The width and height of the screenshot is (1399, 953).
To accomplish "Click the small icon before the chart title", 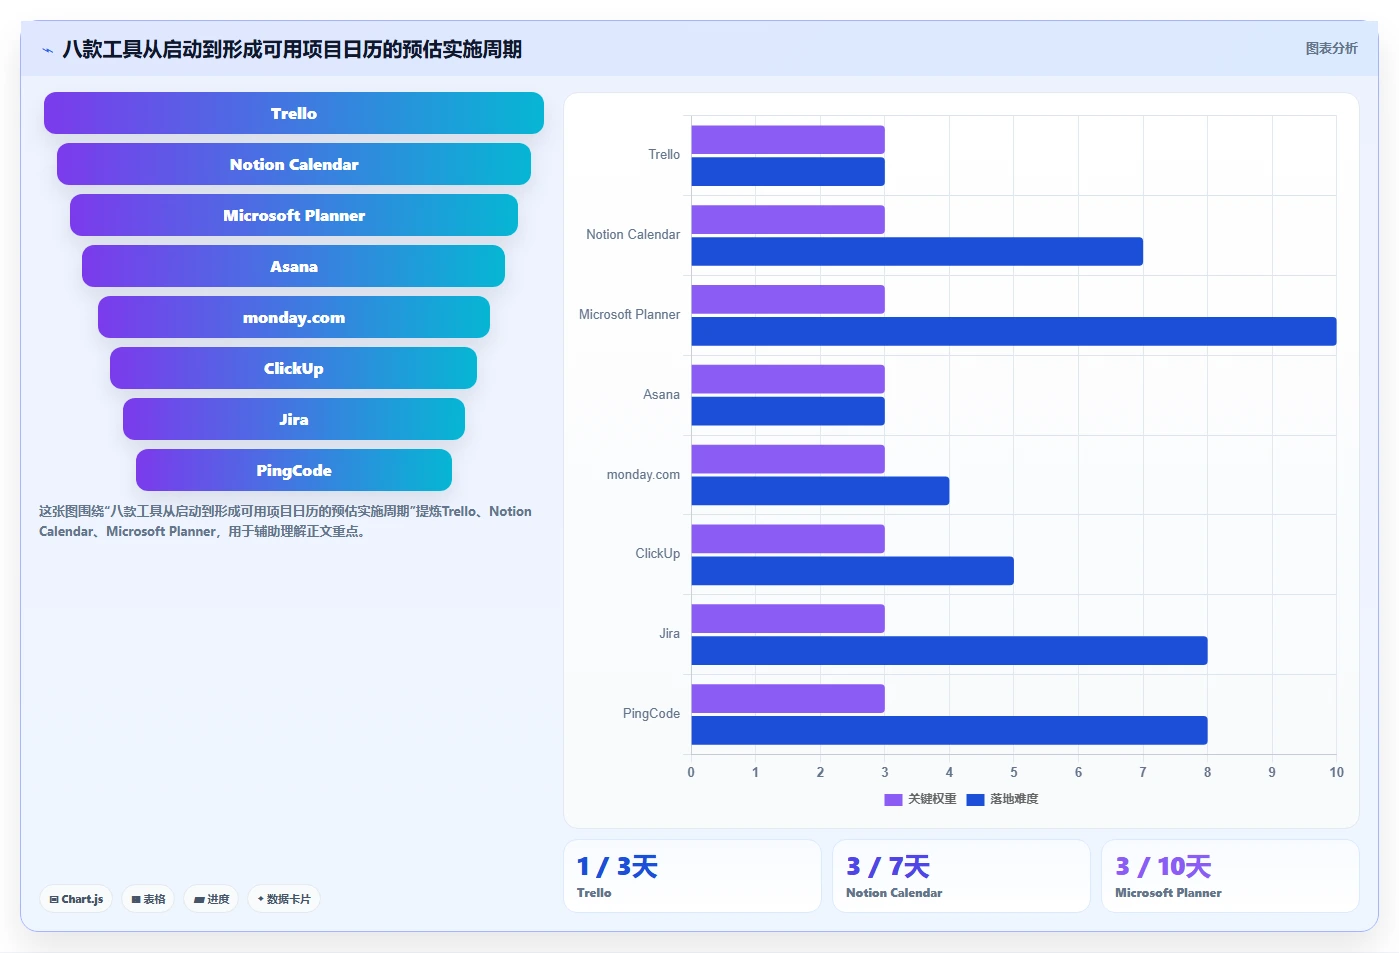I will click(47, 50).
